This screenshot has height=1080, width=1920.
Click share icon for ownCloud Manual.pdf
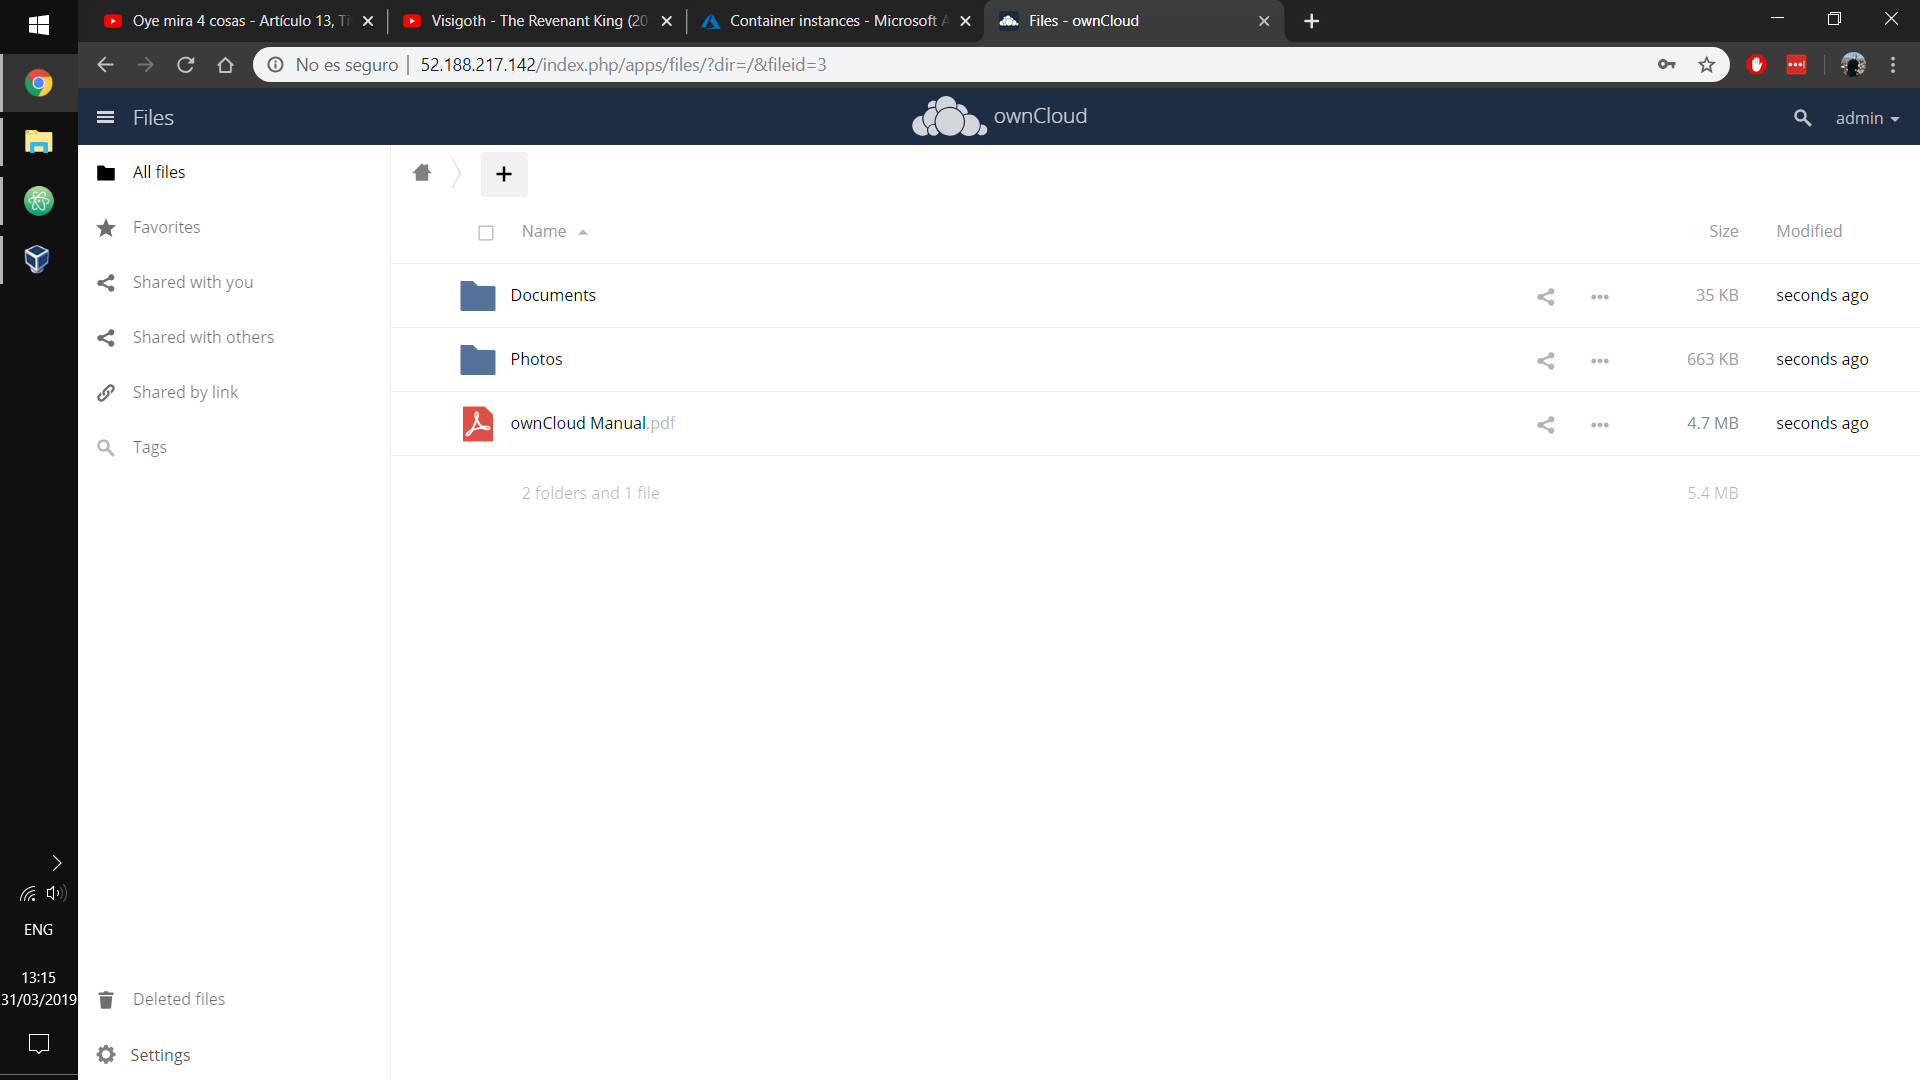(1545, 424)
